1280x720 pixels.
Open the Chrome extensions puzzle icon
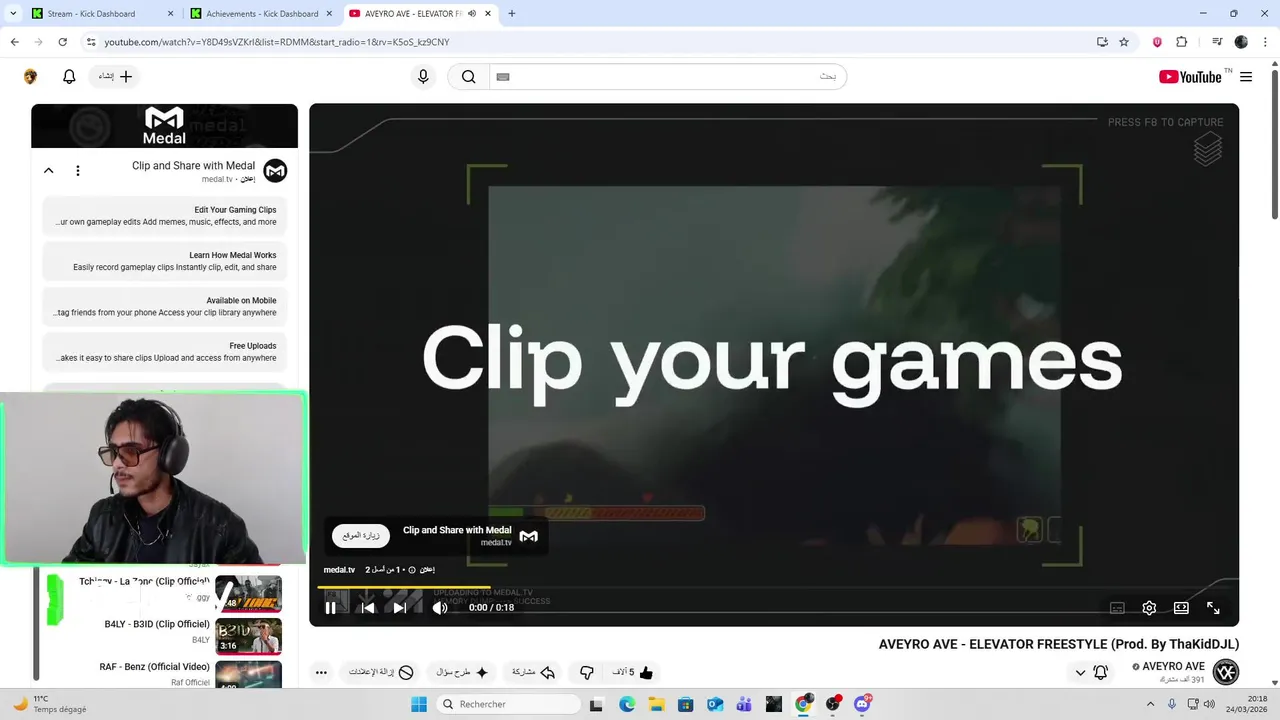(x=1181, y=42)
